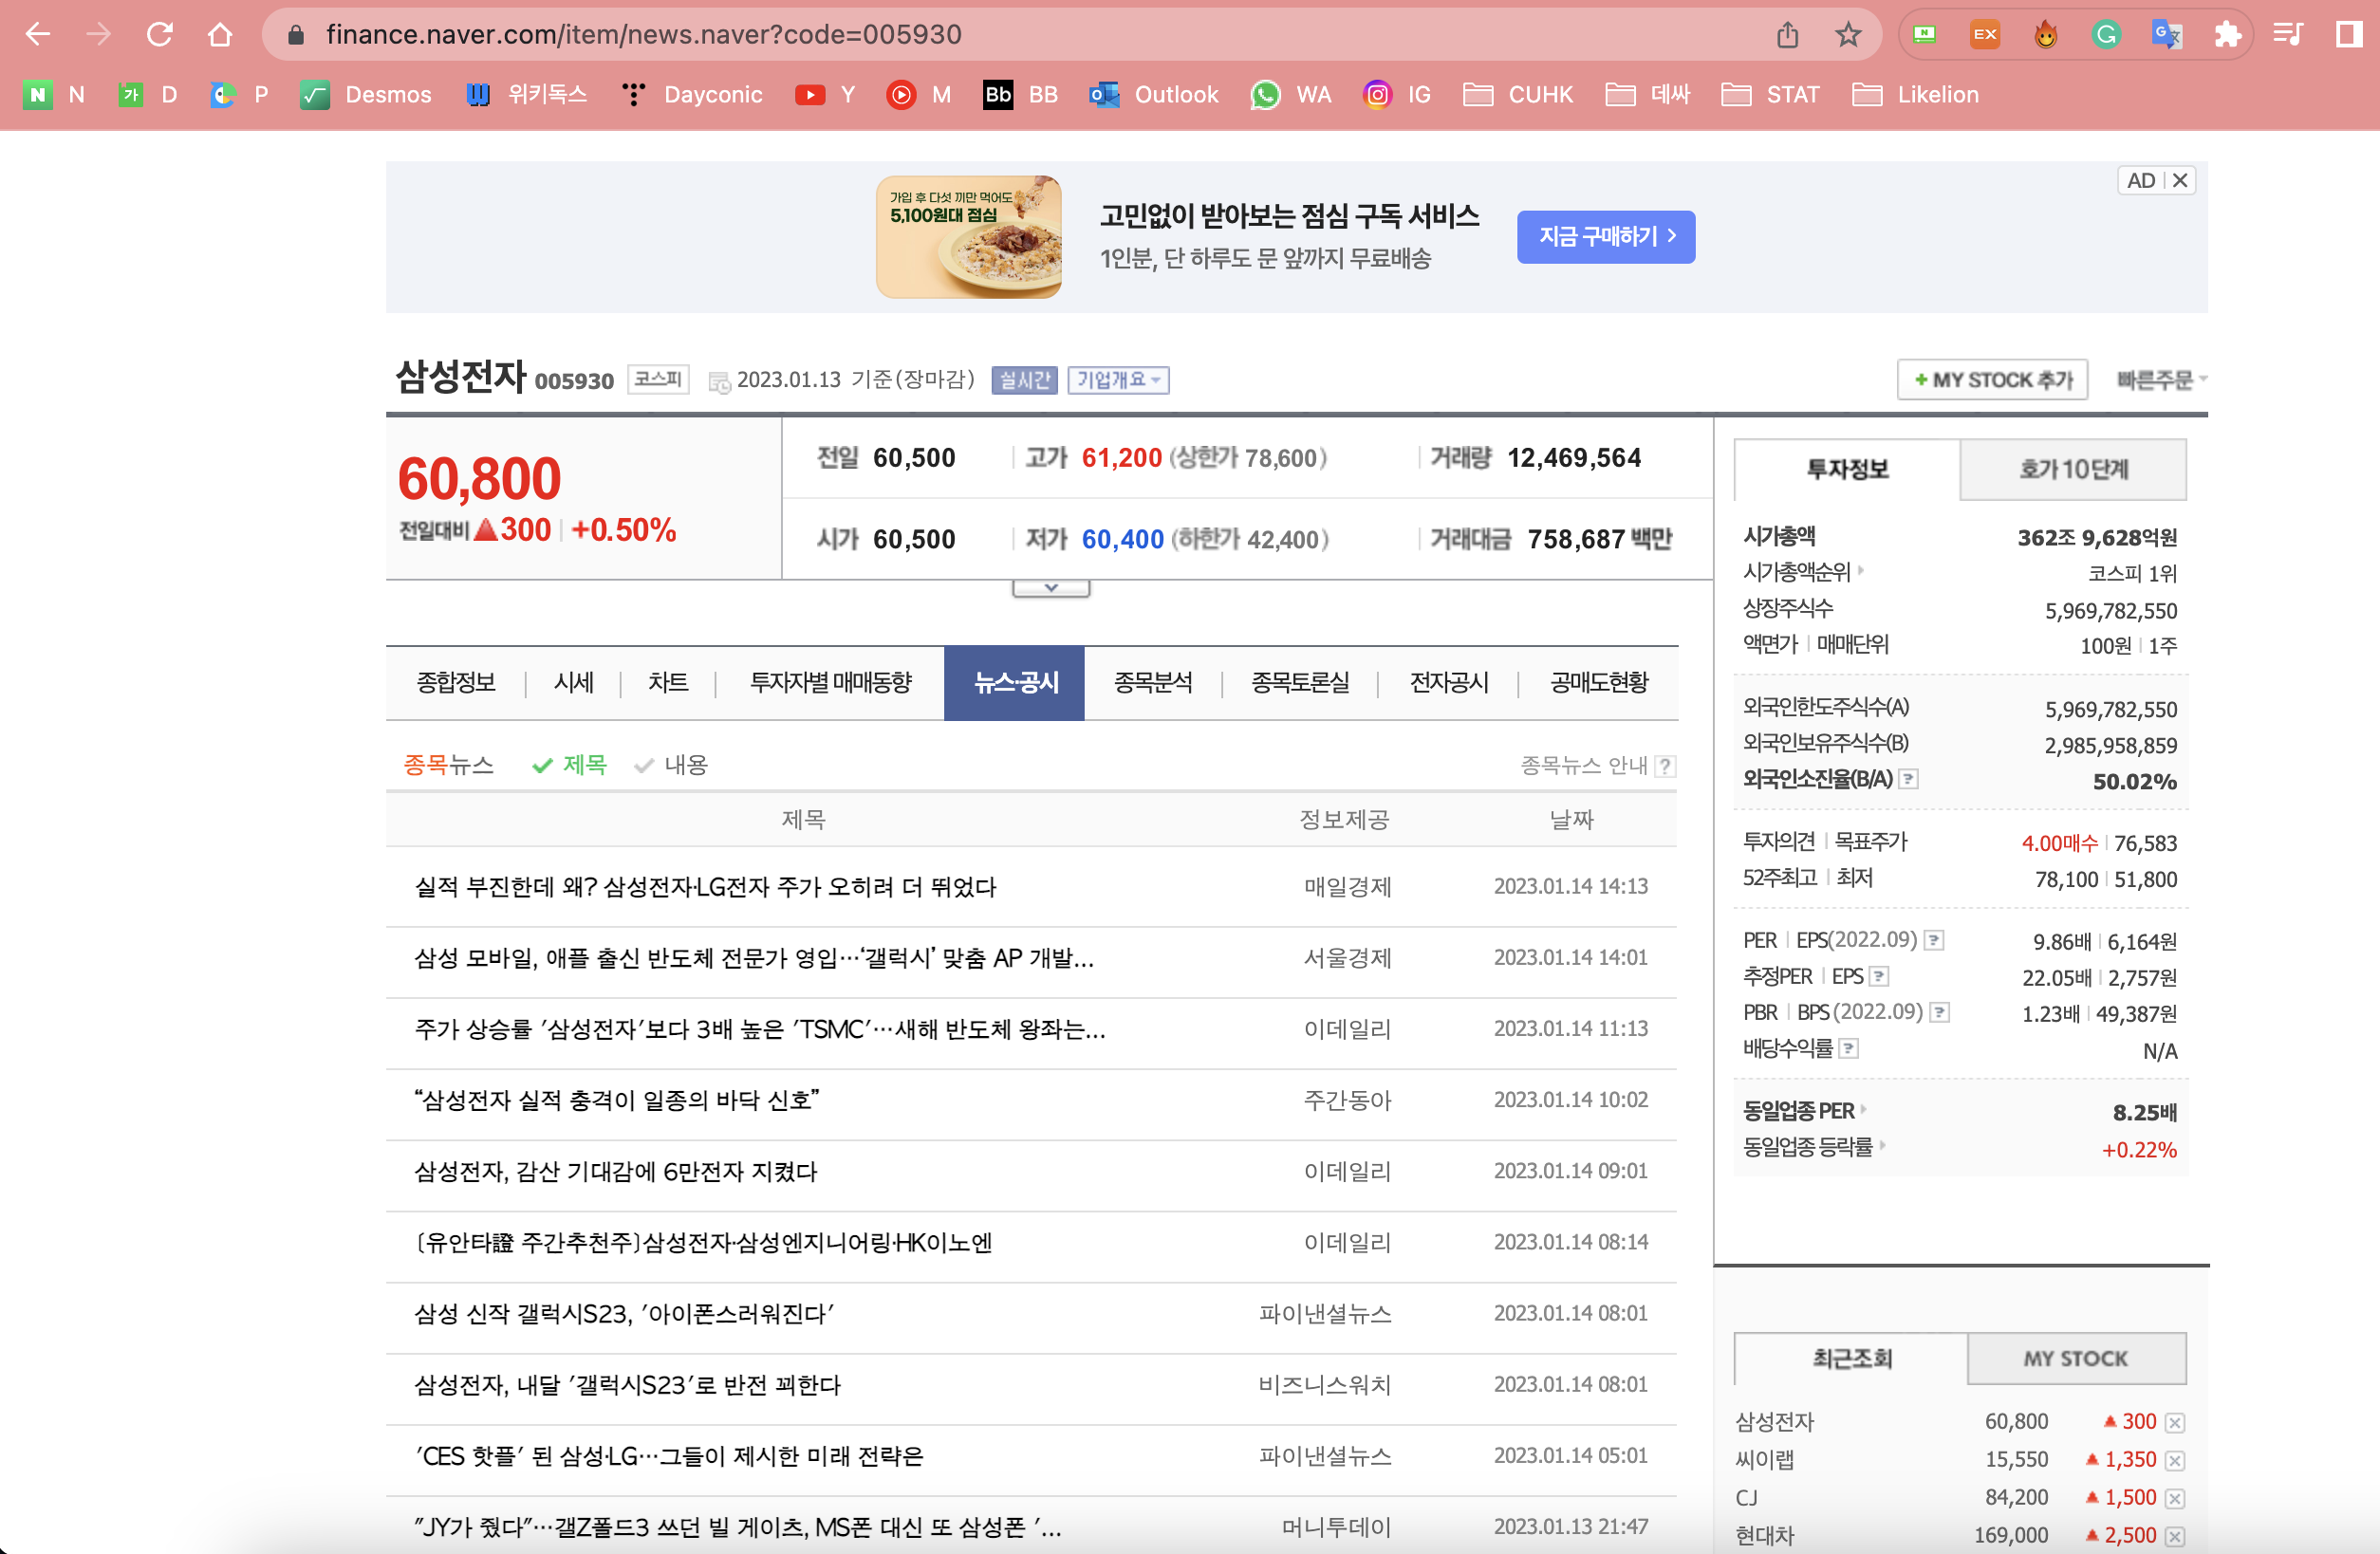Image resolution: width=2380 pixels, height=1554 pixels.
Task: Click help icon next to 외국인소진율(B/A)
Action: 1908,779
